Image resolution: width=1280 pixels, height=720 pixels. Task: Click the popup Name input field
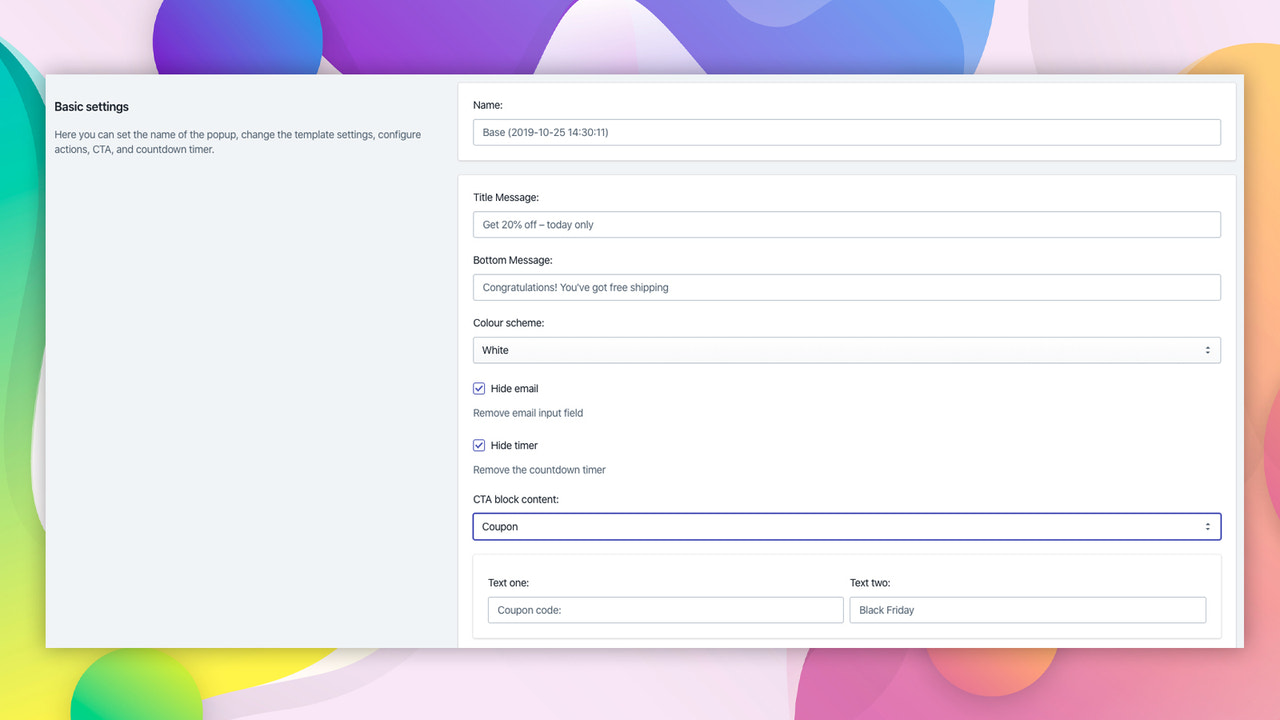846,131
